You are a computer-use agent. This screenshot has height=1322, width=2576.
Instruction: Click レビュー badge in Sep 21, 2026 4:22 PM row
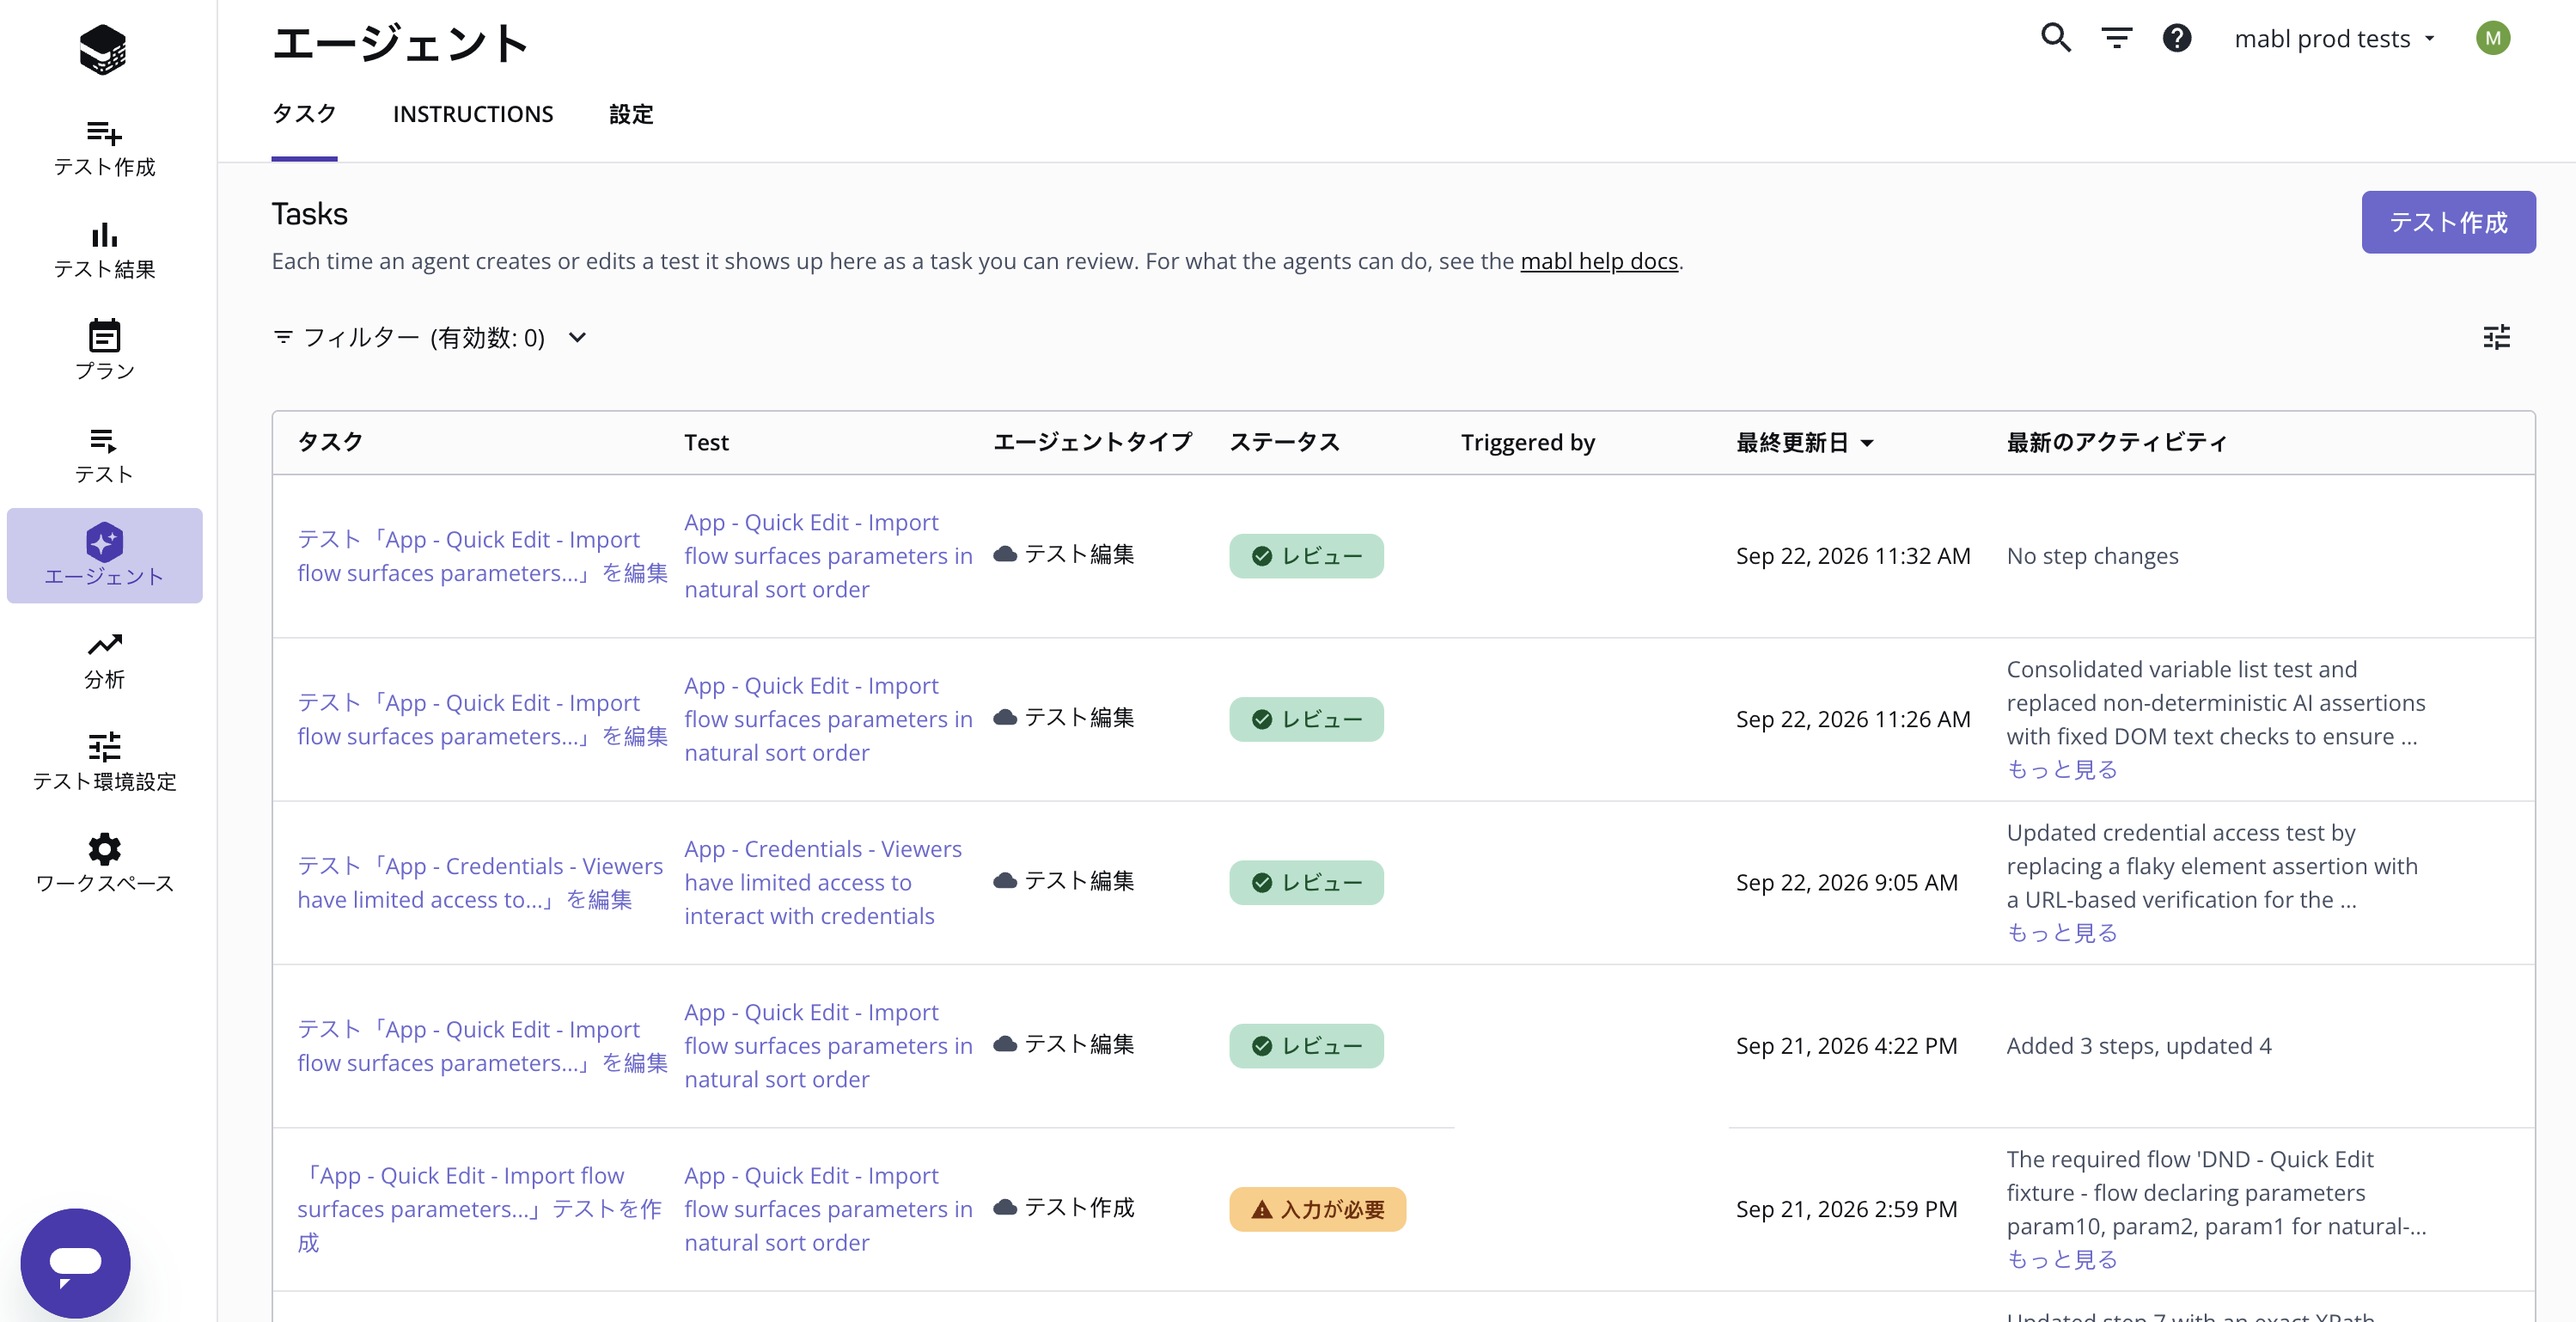click(1306, 1046)
